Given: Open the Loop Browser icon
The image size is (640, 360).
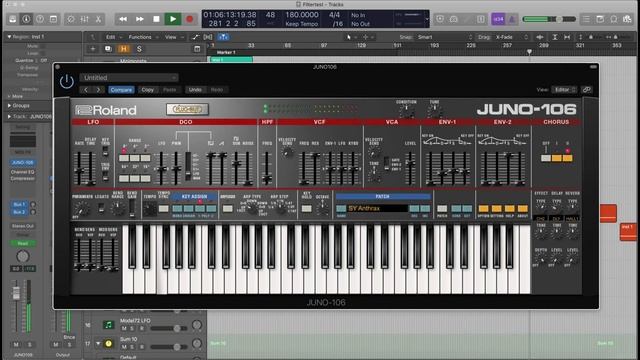Looking at the screenshot, I should [x=613, y=19].
